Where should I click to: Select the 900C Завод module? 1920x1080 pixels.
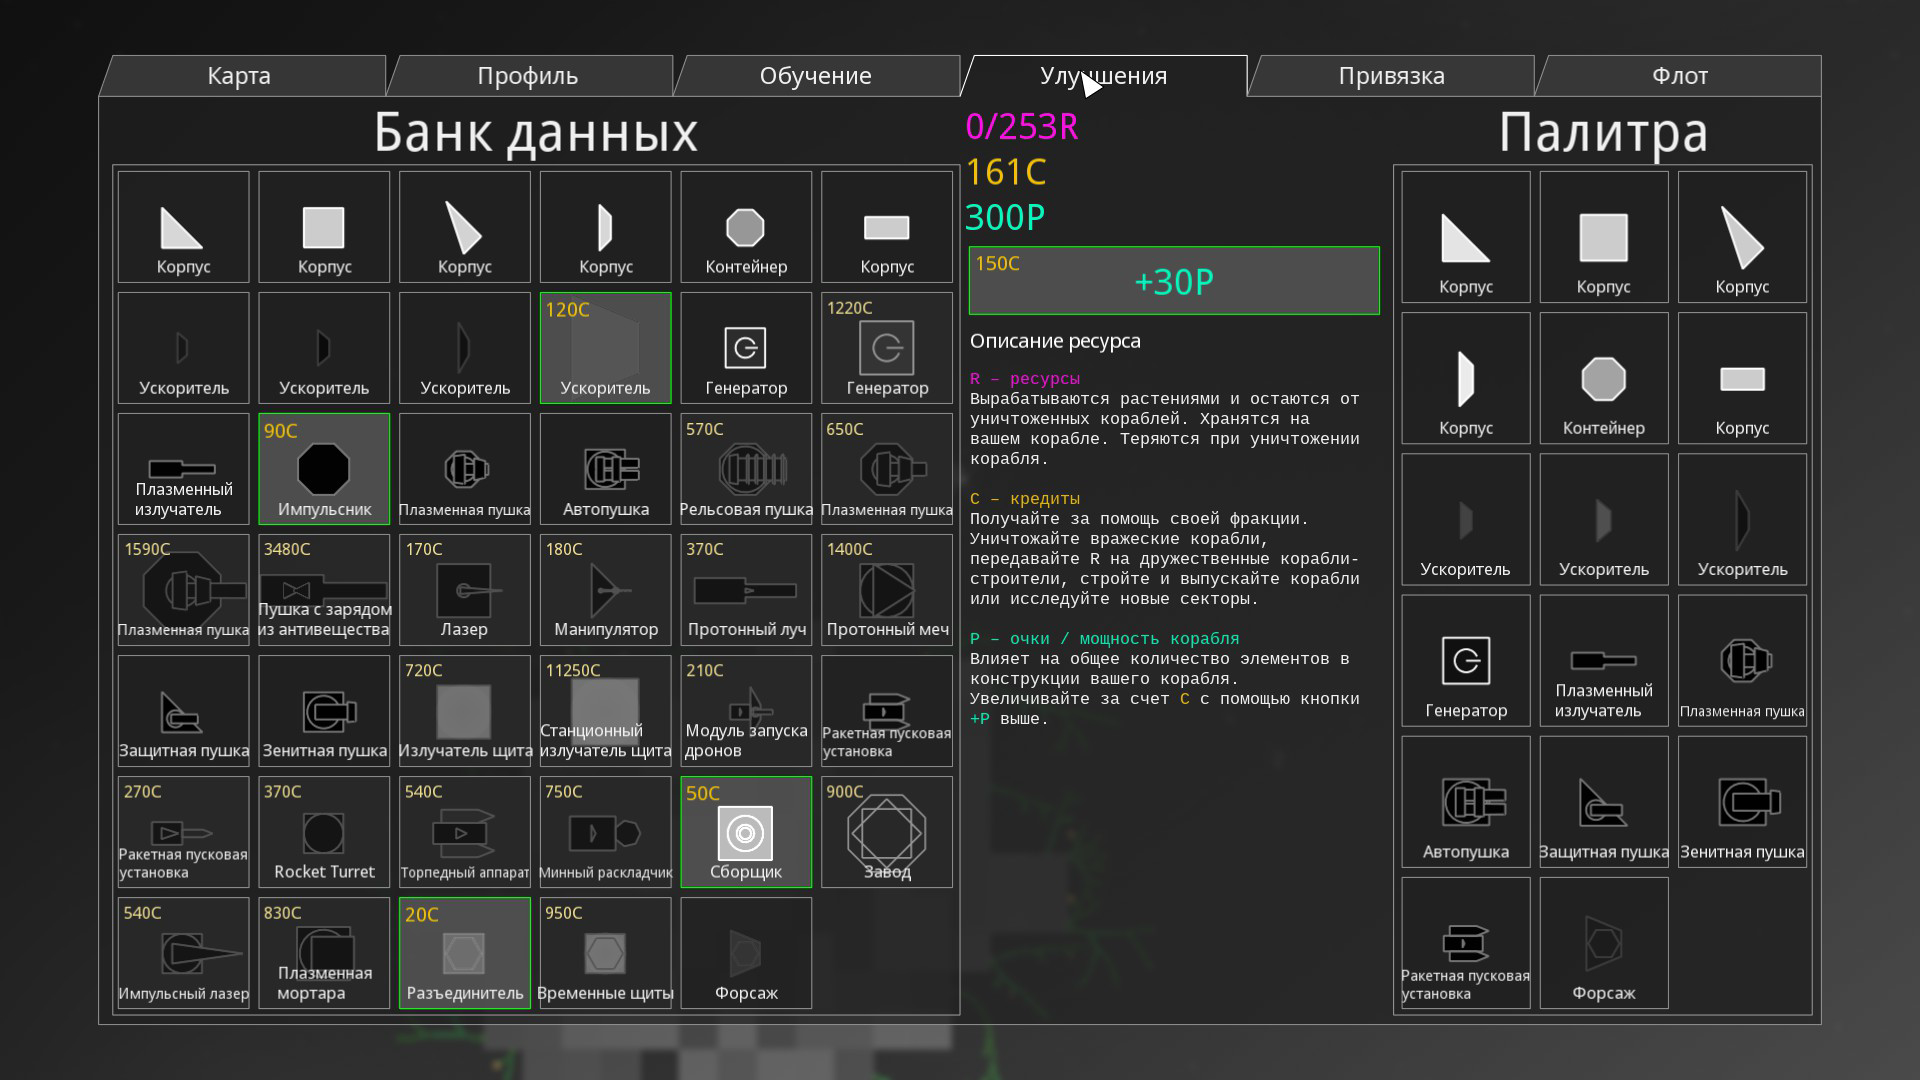point(886,832)
